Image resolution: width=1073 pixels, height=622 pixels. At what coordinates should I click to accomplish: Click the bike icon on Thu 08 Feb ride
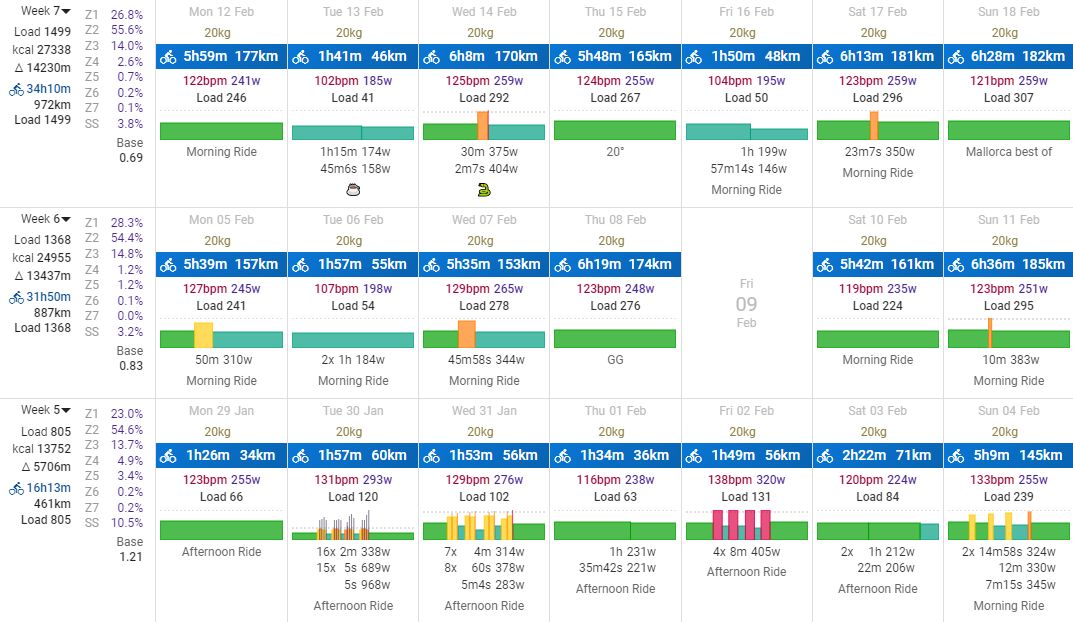[x=562, y=265]
